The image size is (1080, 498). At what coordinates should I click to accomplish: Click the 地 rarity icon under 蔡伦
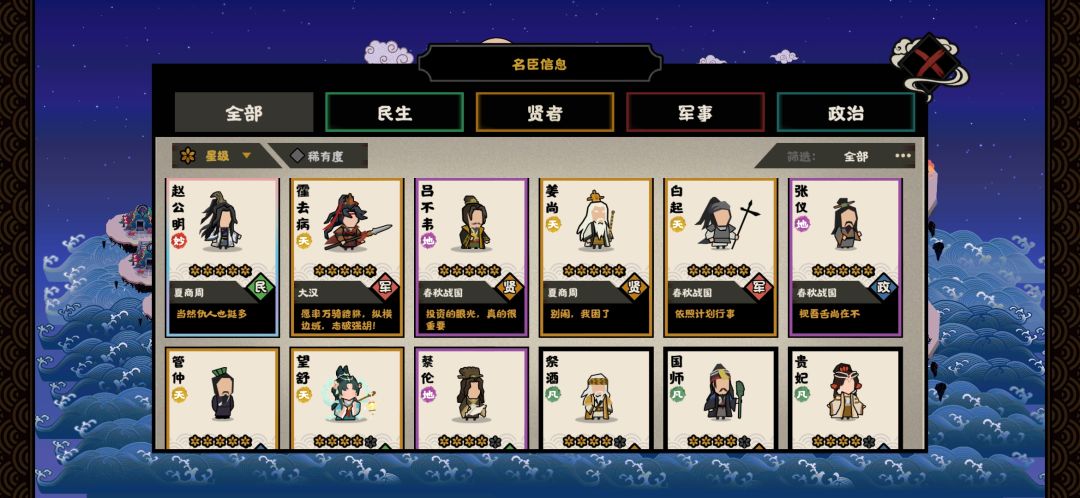[x=428, y=395]
